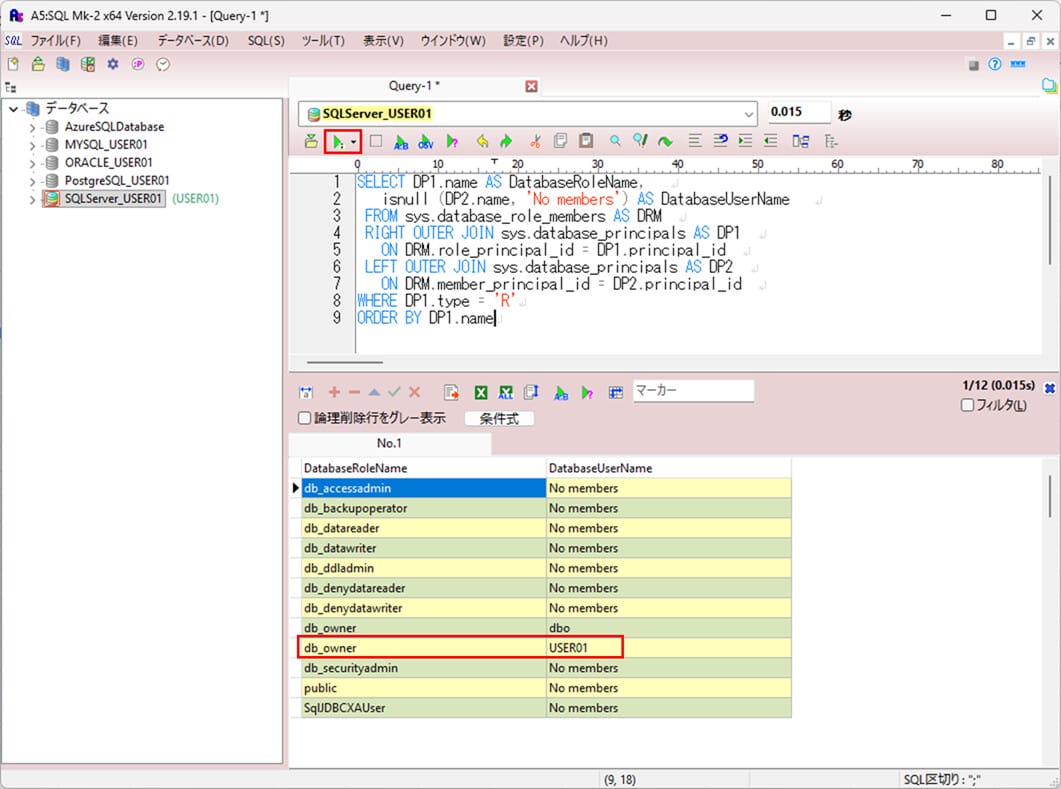Enable 論理削除行をグレー表示 checkbox
1061x789 pixels.
pyautogui.click(x=306, y=419)
